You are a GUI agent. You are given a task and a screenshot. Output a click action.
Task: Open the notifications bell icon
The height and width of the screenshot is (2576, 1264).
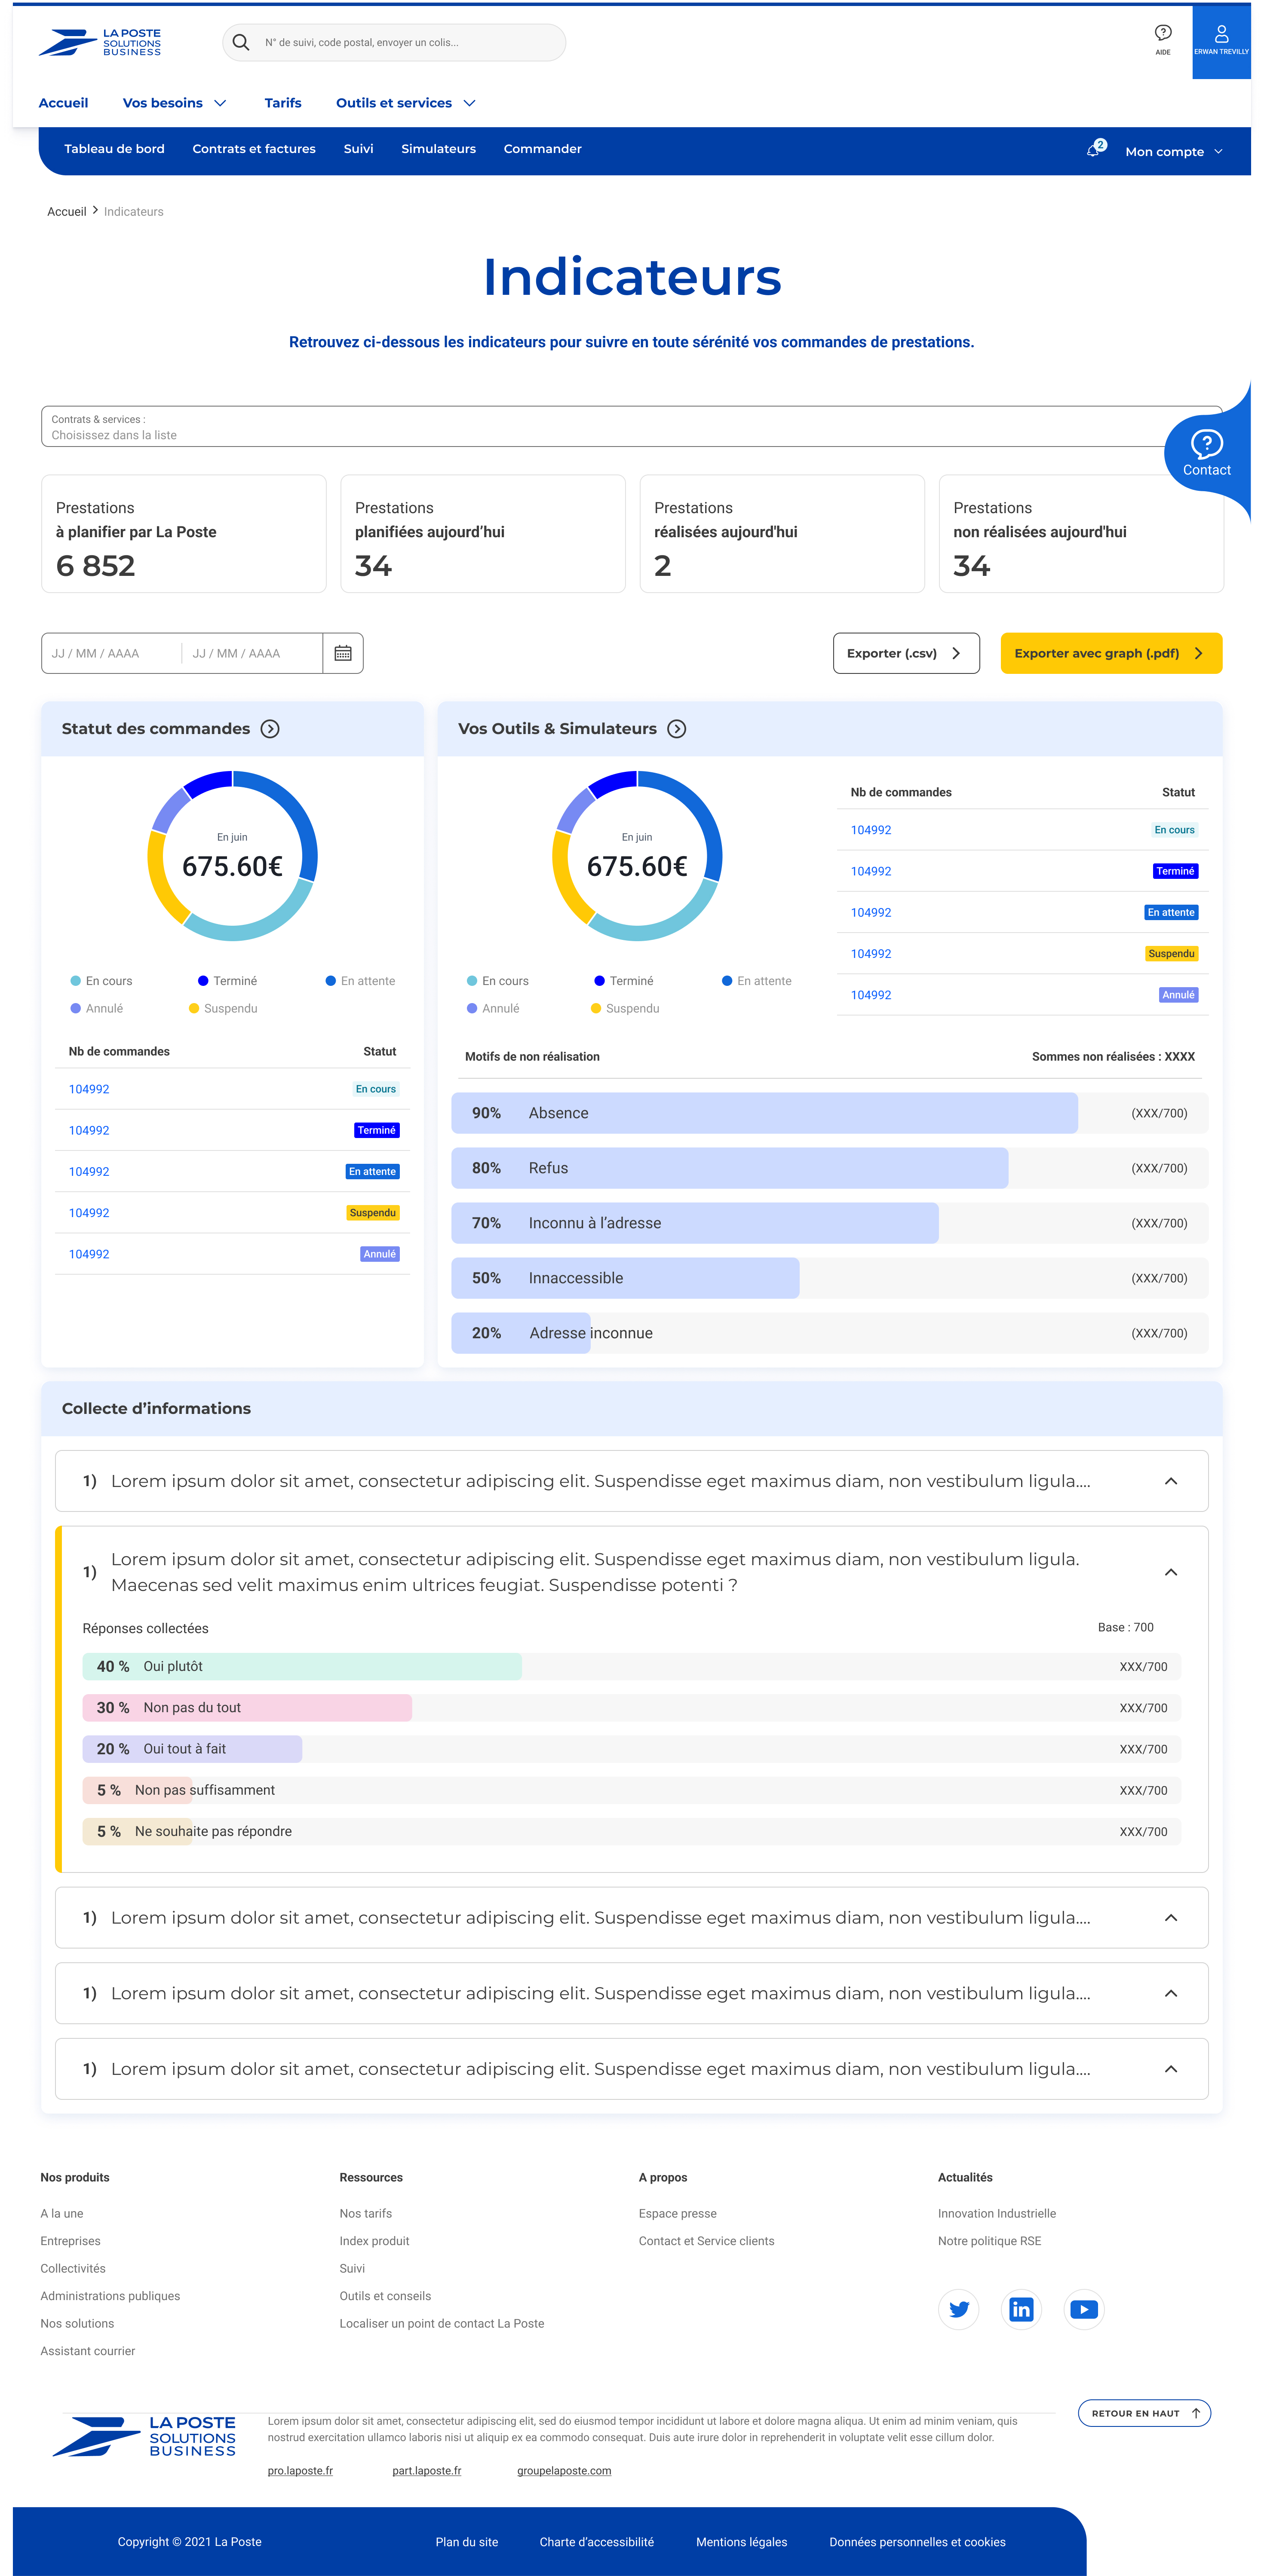pos(1093,150)
